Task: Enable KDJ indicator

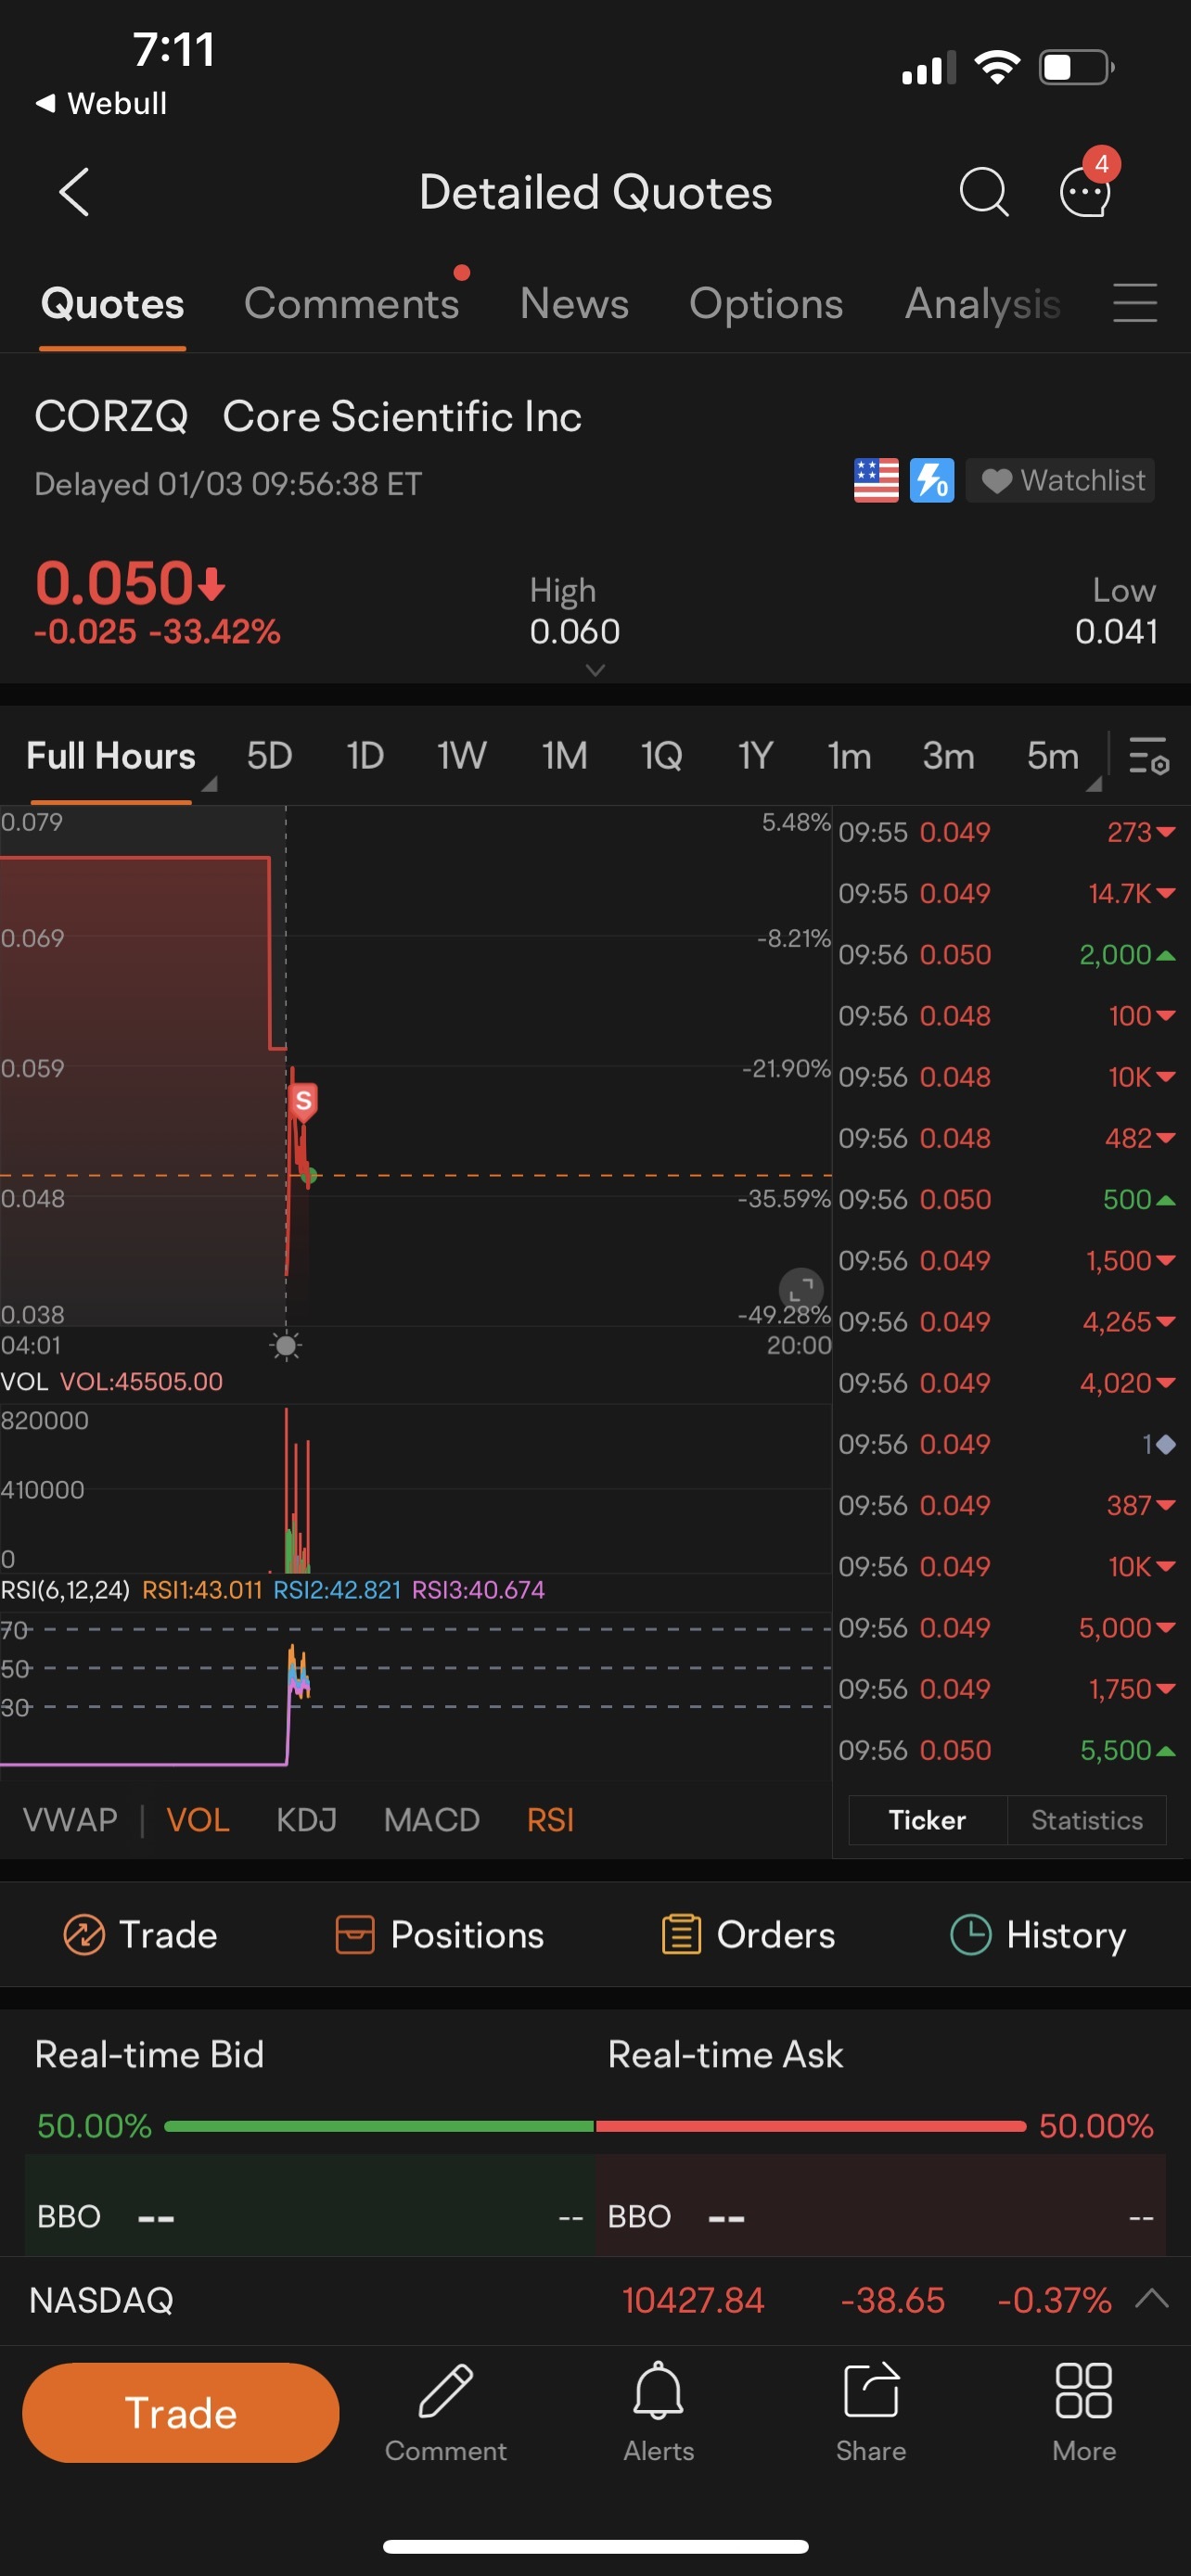Action: pos(306,1820)
